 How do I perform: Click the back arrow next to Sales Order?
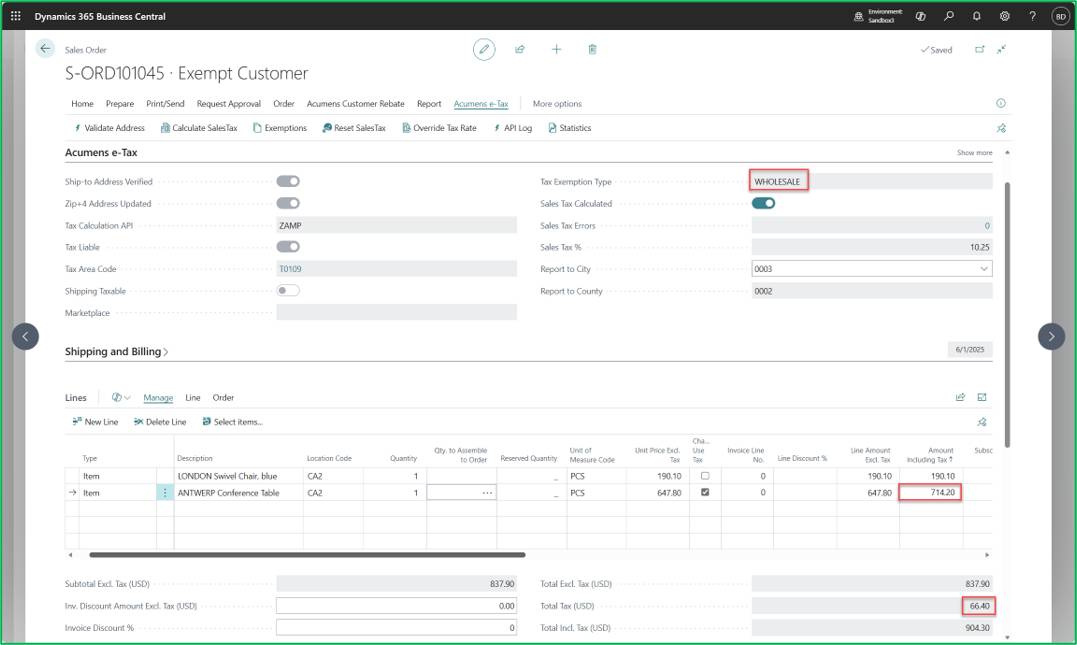click(45, 49)
